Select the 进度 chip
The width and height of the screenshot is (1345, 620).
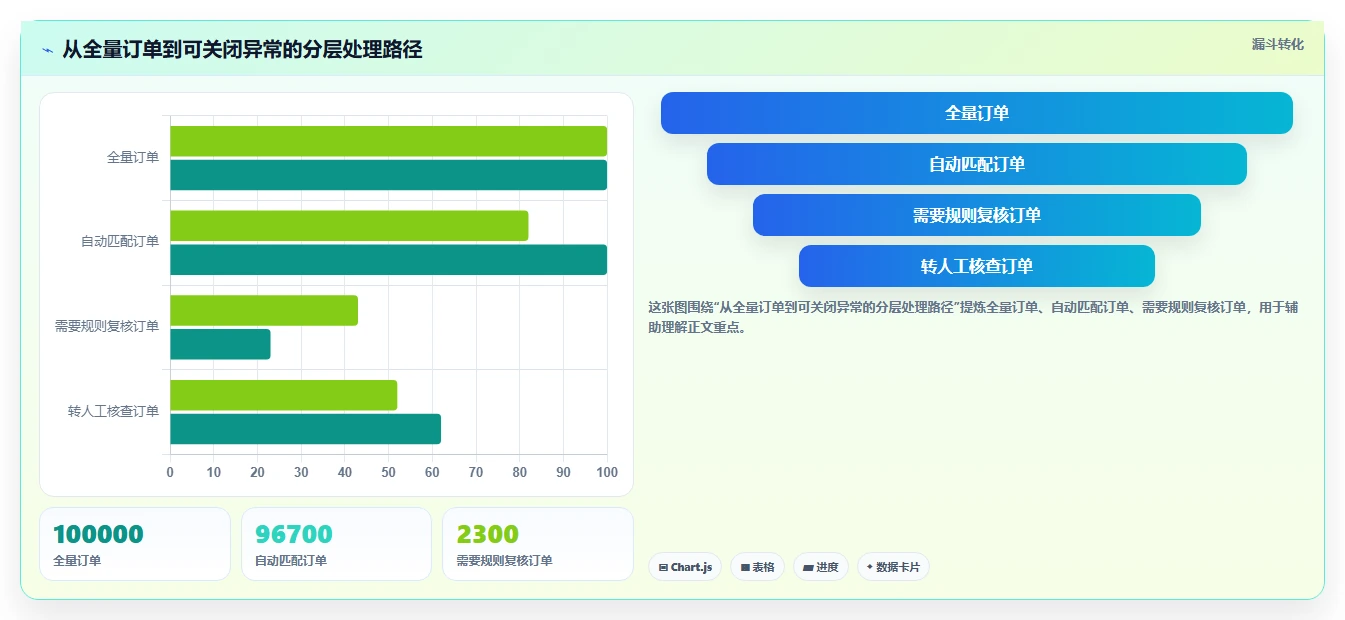coord(821,567)
